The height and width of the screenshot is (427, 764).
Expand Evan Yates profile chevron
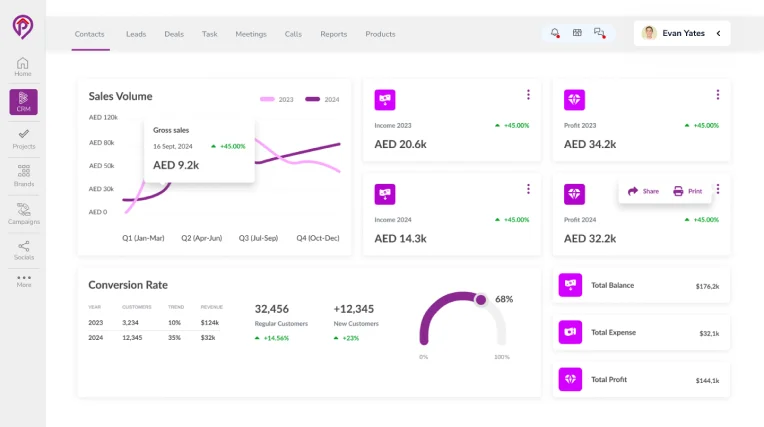pyautogui.click(x=718, y=33)
